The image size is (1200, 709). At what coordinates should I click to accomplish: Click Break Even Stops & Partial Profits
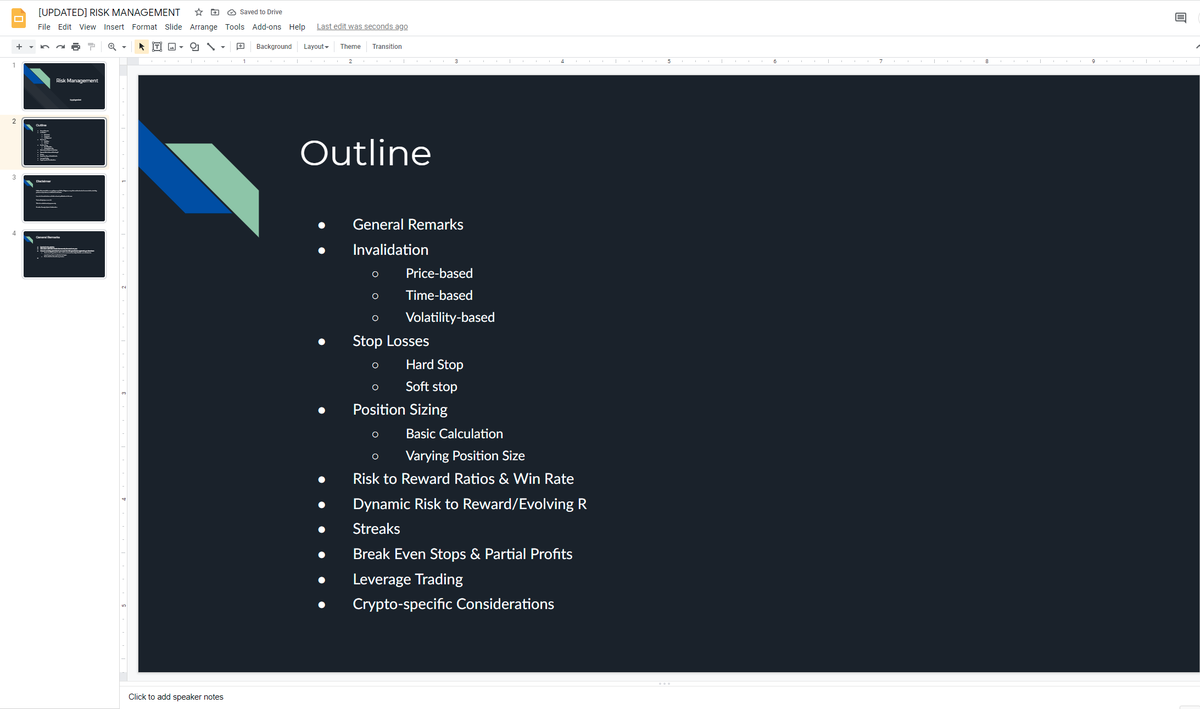pos(463,554)
